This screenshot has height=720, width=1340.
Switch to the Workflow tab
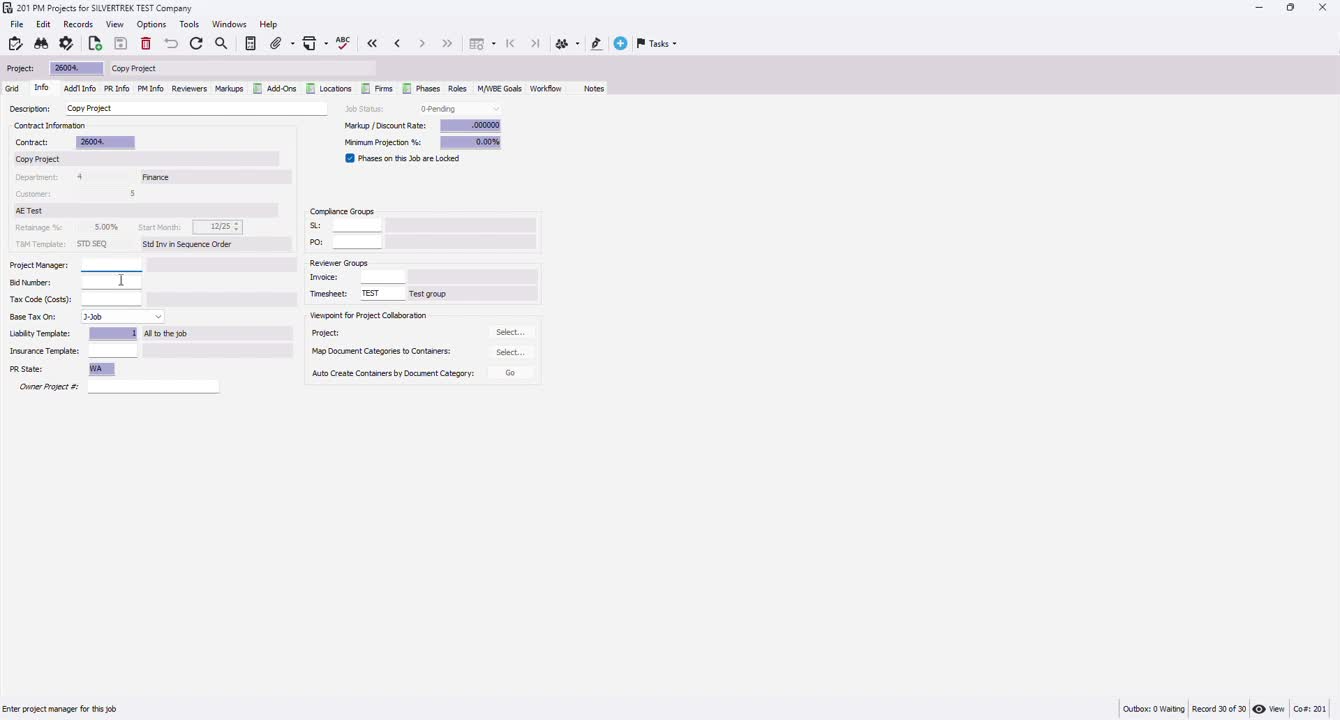pos(545,89)
